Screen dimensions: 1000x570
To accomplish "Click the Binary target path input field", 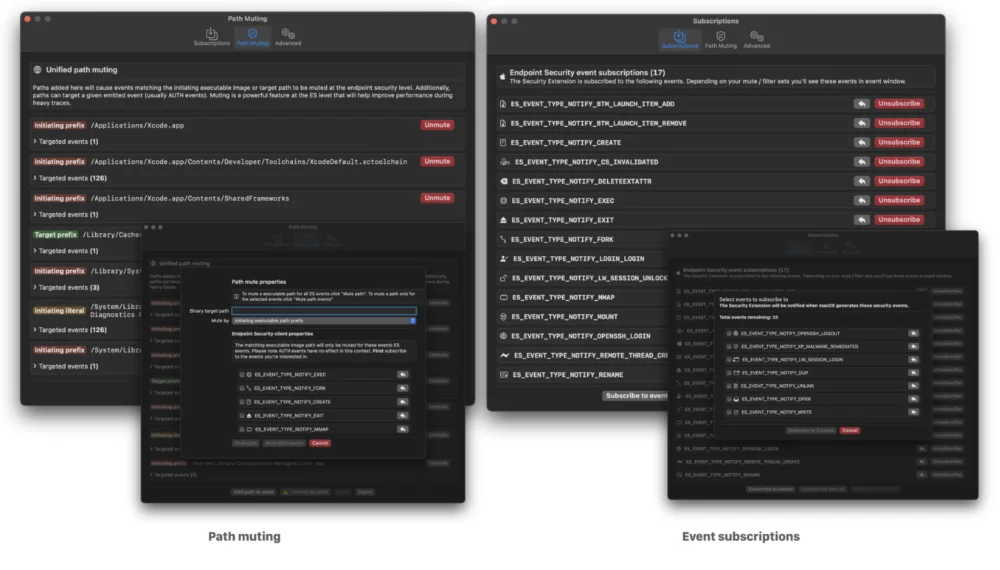I will tap(324, 311).
